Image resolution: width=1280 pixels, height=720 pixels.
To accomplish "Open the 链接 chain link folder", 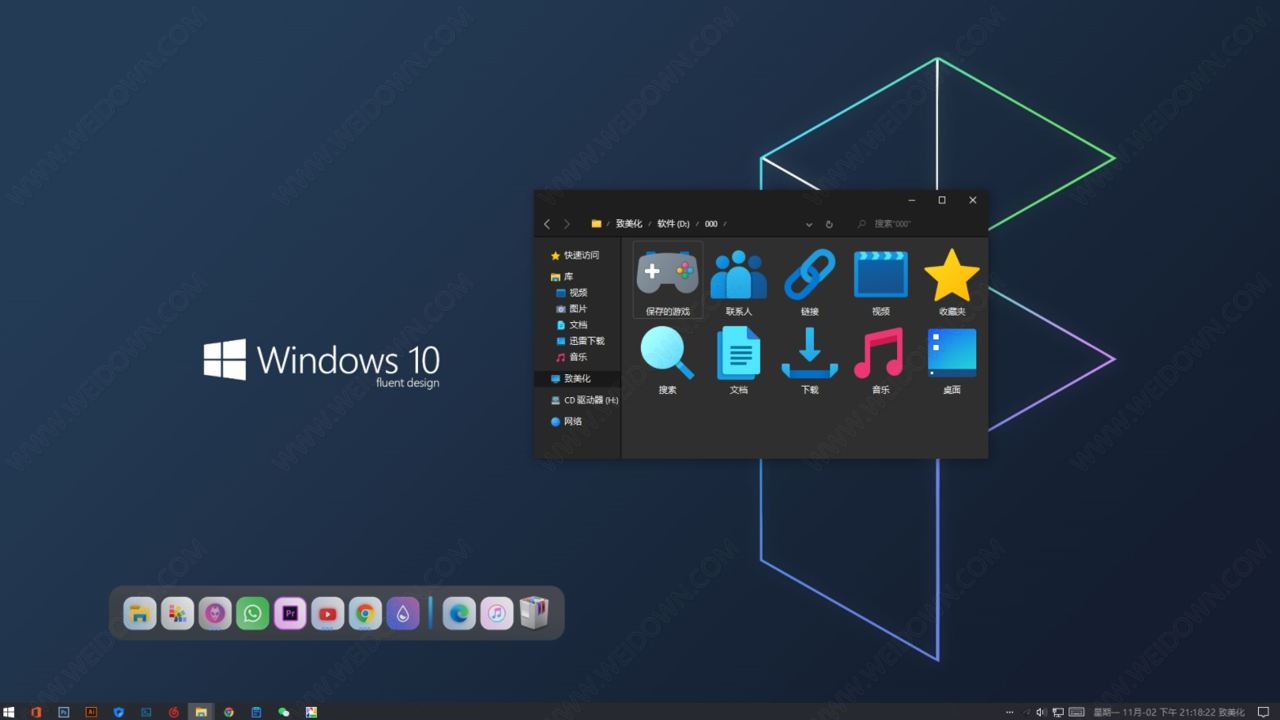I will pos(809,276).
